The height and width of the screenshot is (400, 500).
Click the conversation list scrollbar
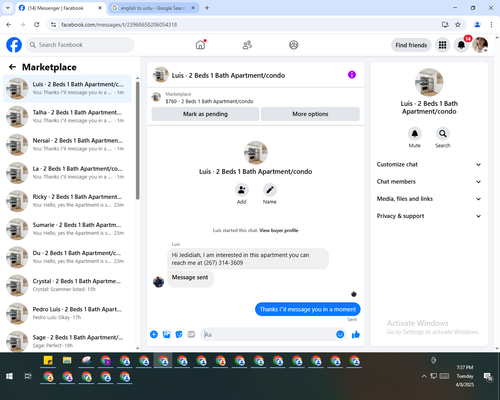point(137,140)
